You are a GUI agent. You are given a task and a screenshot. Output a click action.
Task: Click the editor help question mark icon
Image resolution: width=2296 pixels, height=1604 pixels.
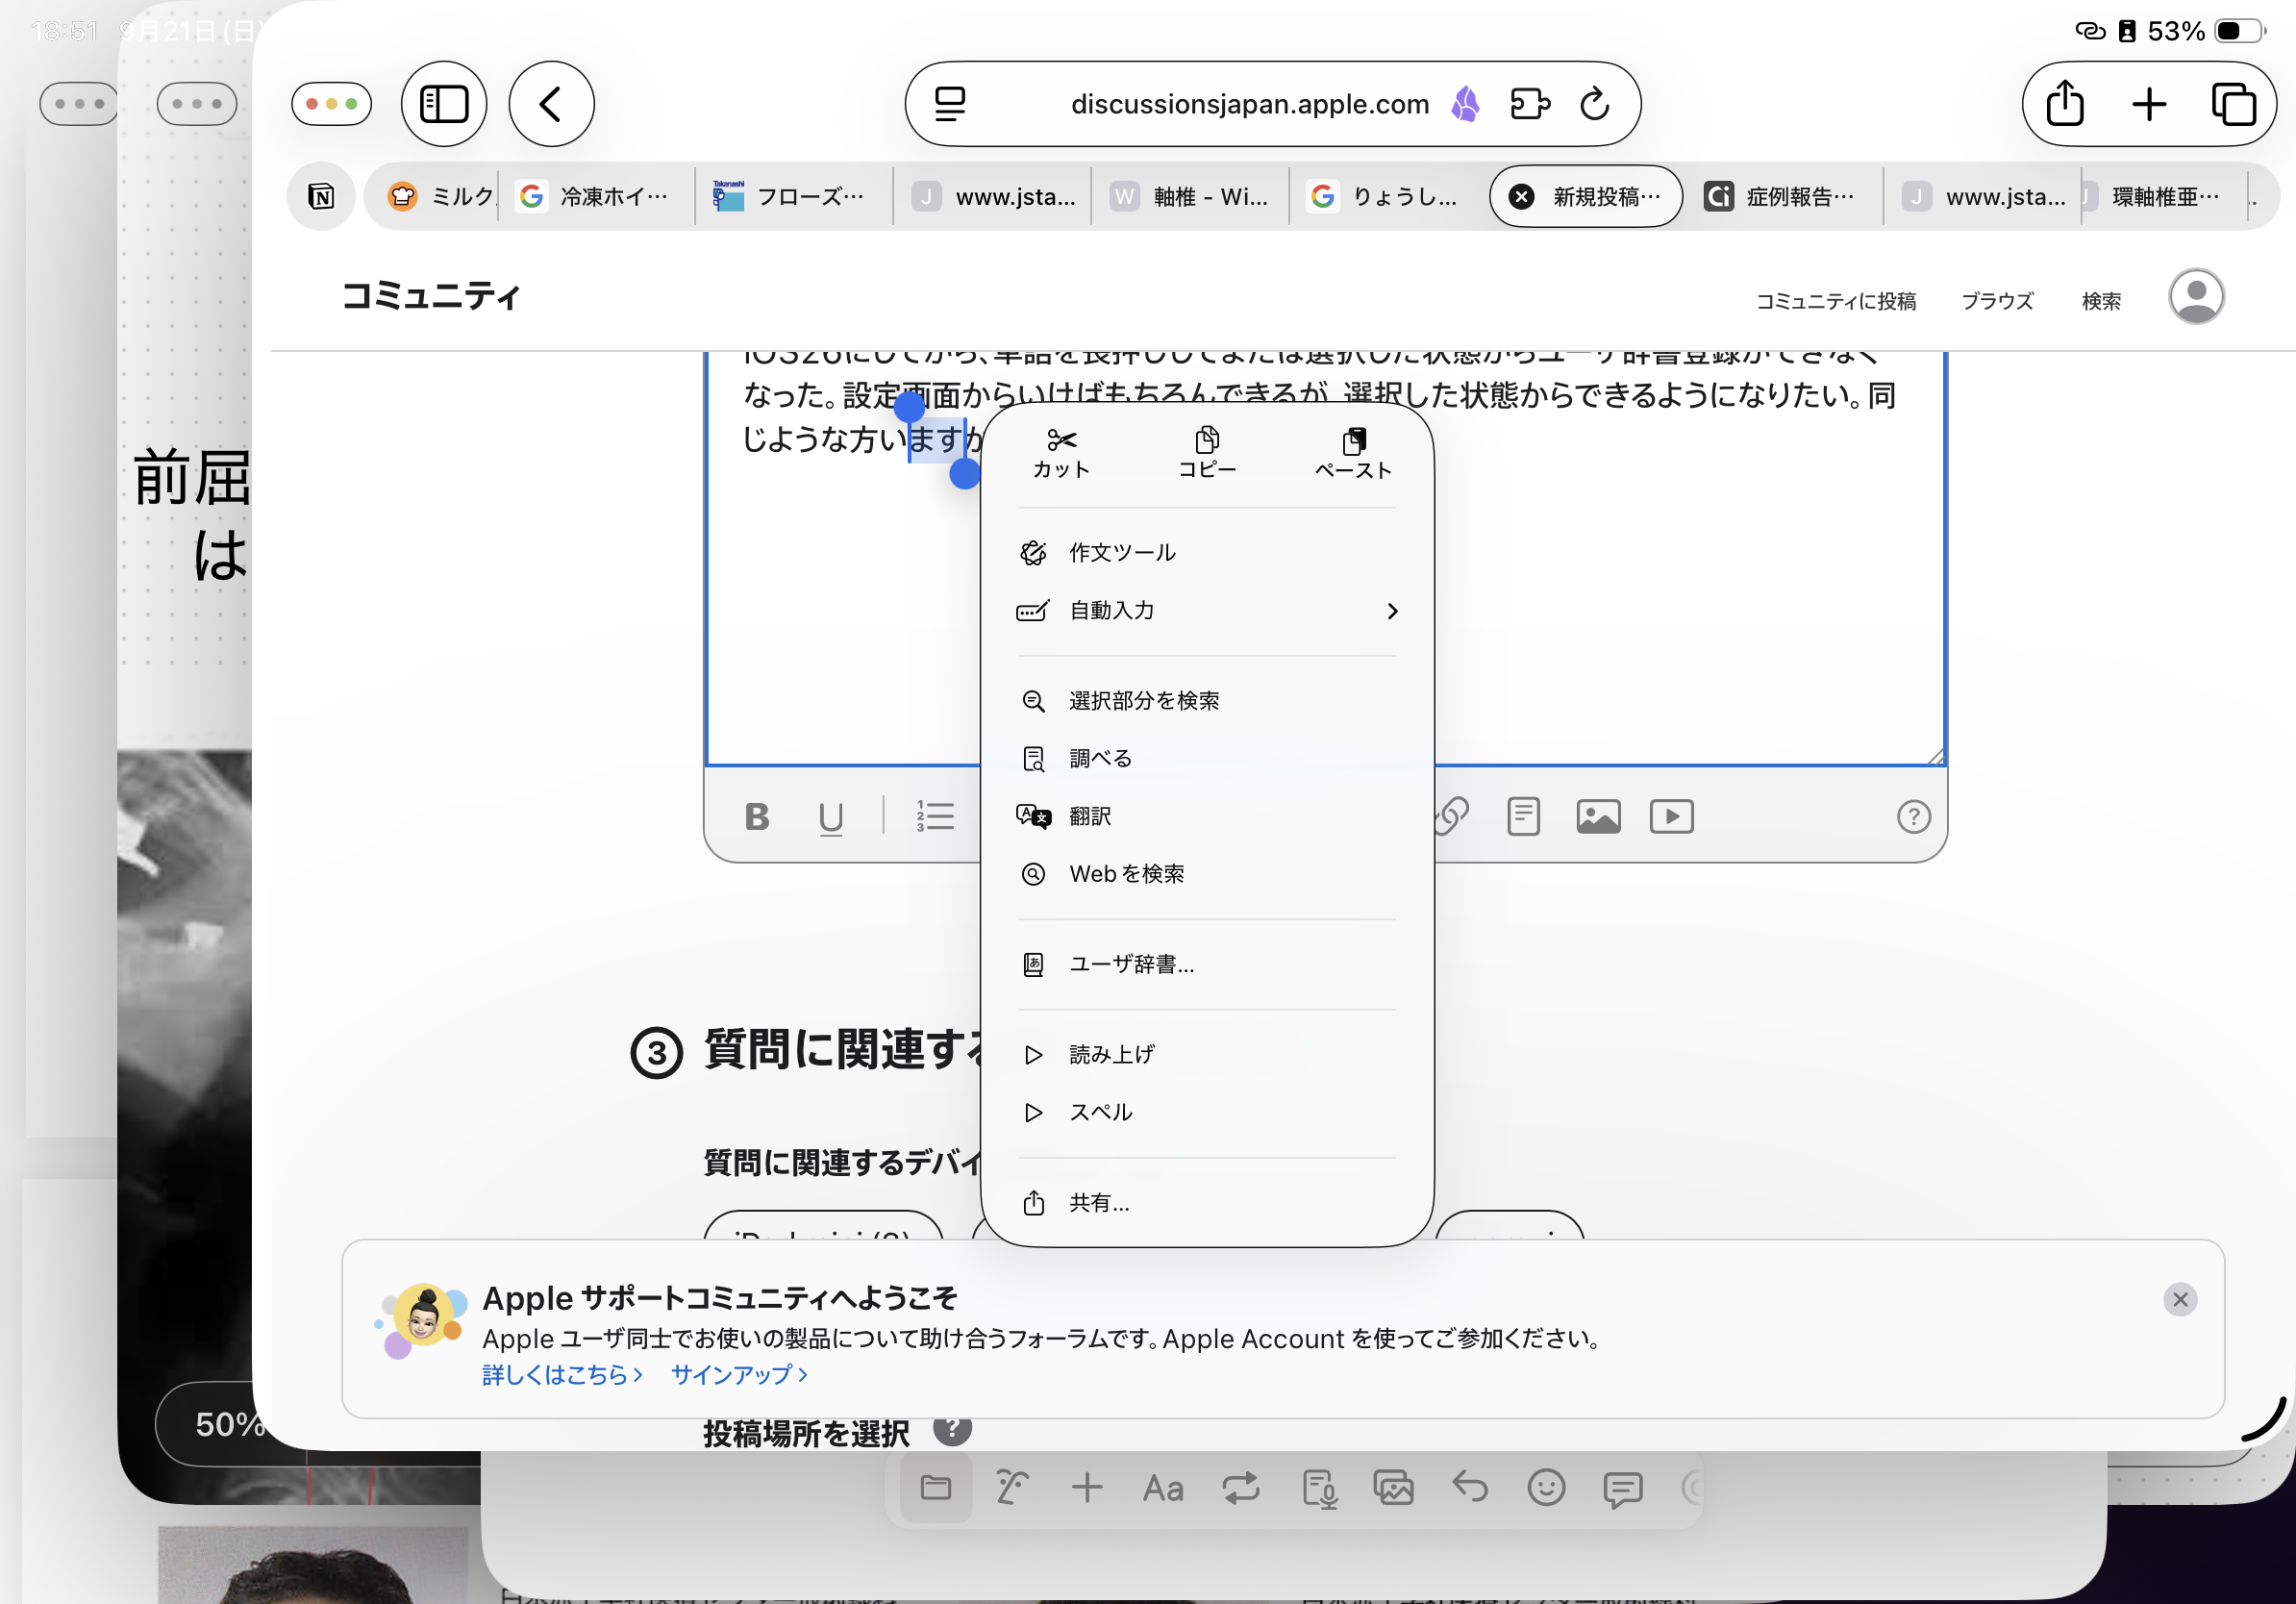pyautogui.click(x=1913, y=817)
